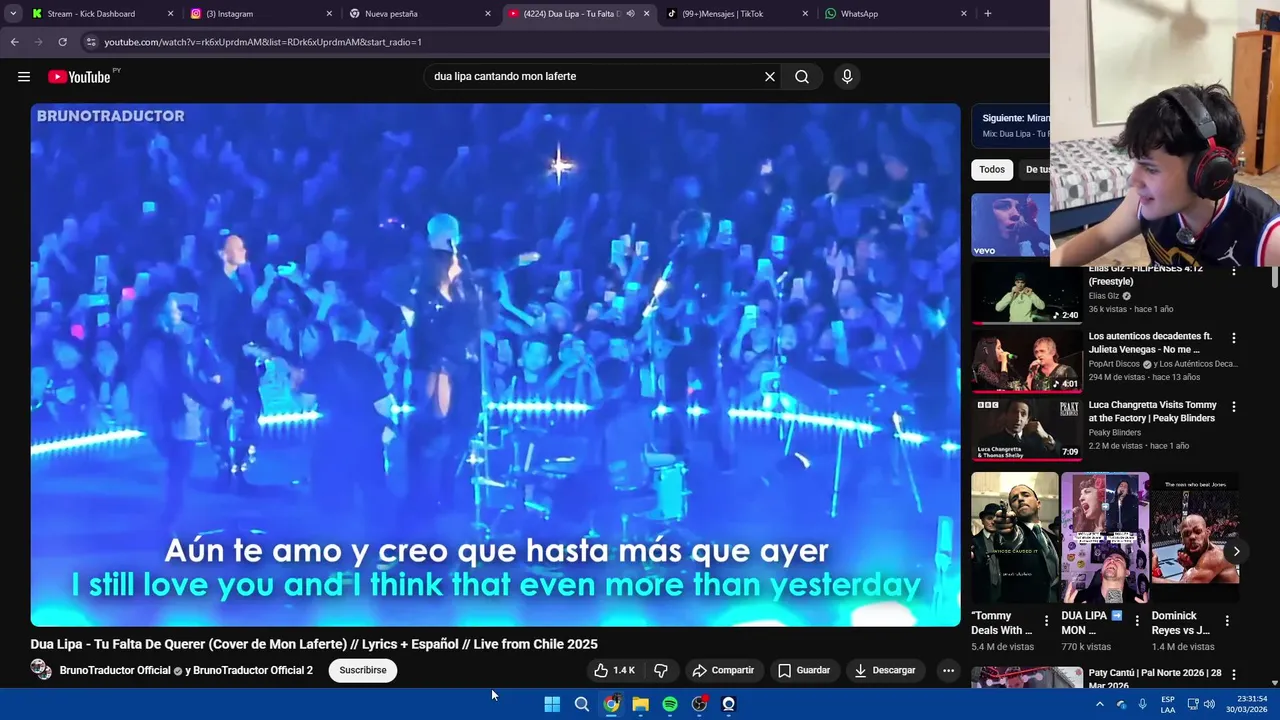This screenshot has height=720, width=1280.
Task: Open a new Chrome tab
Action: [x=987, y=14]
